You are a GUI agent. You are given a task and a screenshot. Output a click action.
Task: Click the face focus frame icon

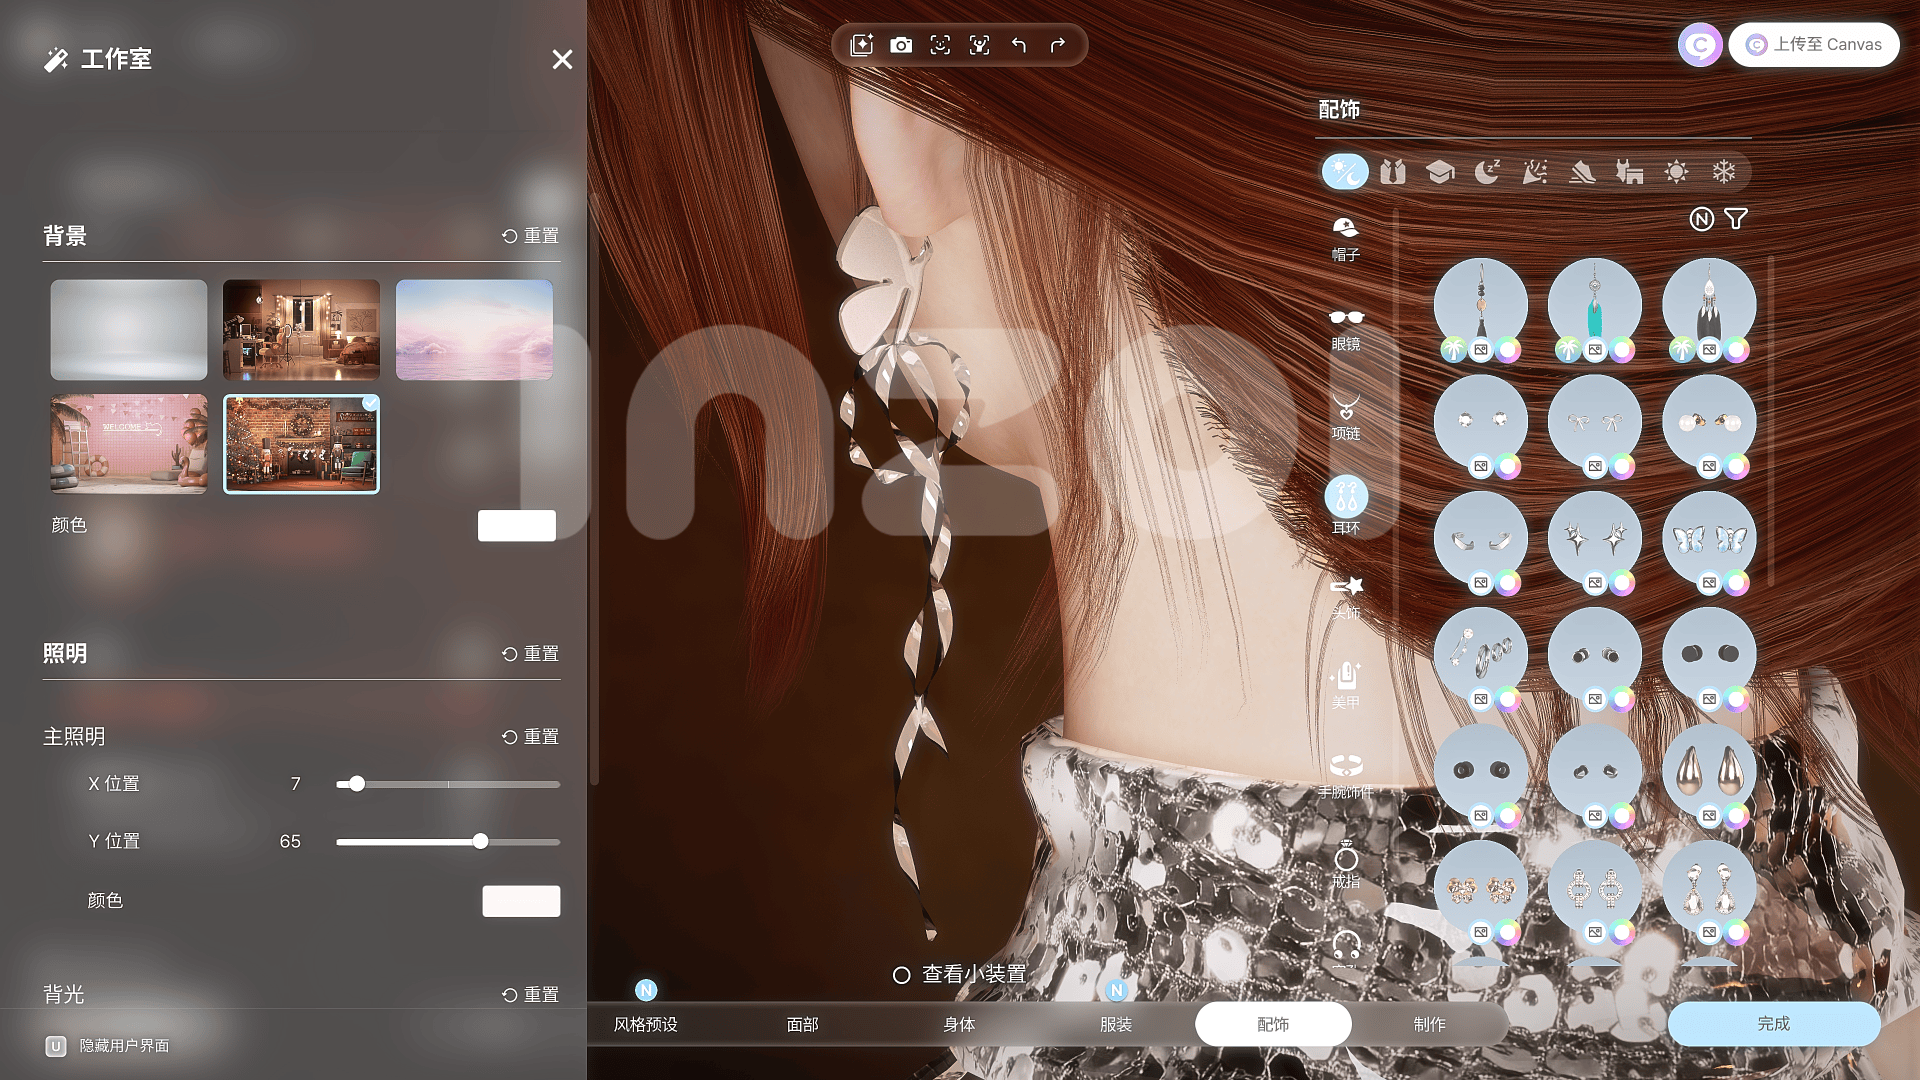940,45
